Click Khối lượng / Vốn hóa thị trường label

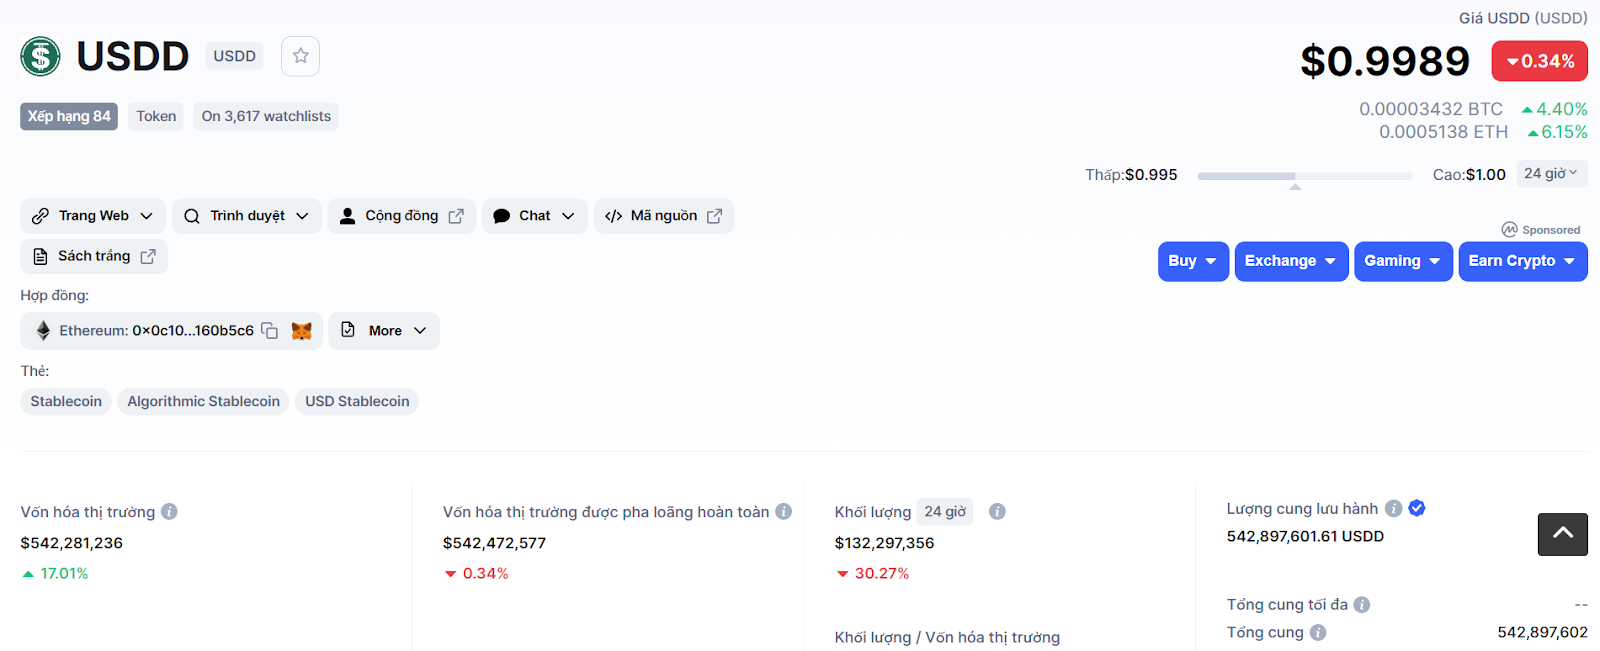pos(947,637)
